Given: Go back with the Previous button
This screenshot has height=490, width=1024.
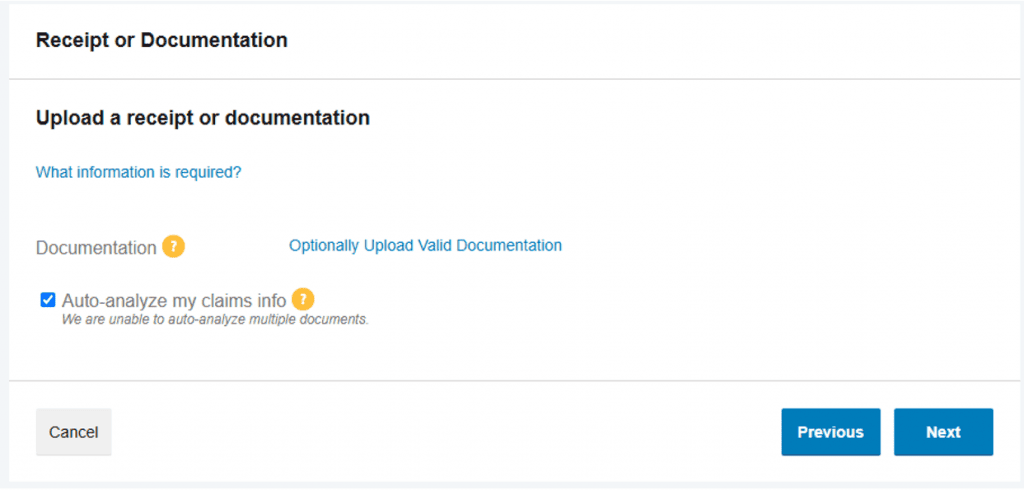Looking at the screenshot, I should coord(831,432).
